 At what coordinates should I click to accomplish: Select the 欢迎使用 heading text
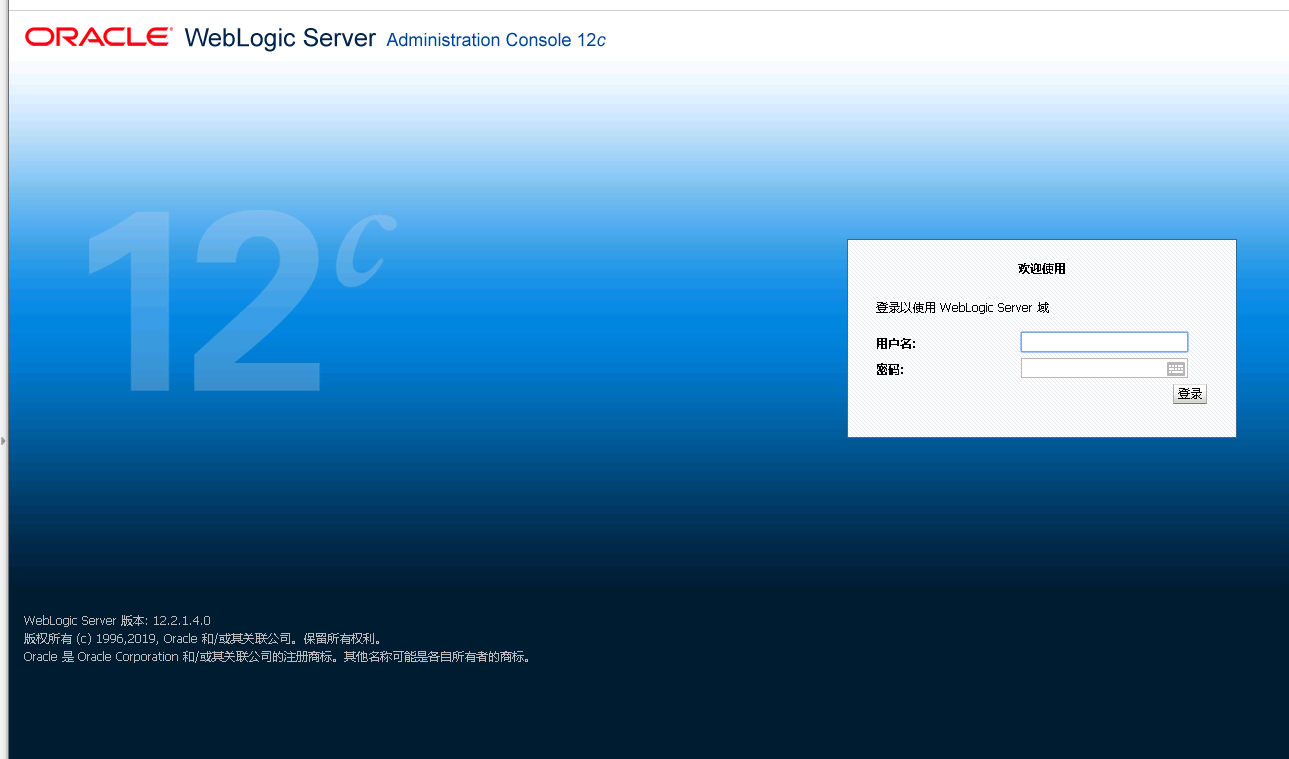click(1042, 269)
